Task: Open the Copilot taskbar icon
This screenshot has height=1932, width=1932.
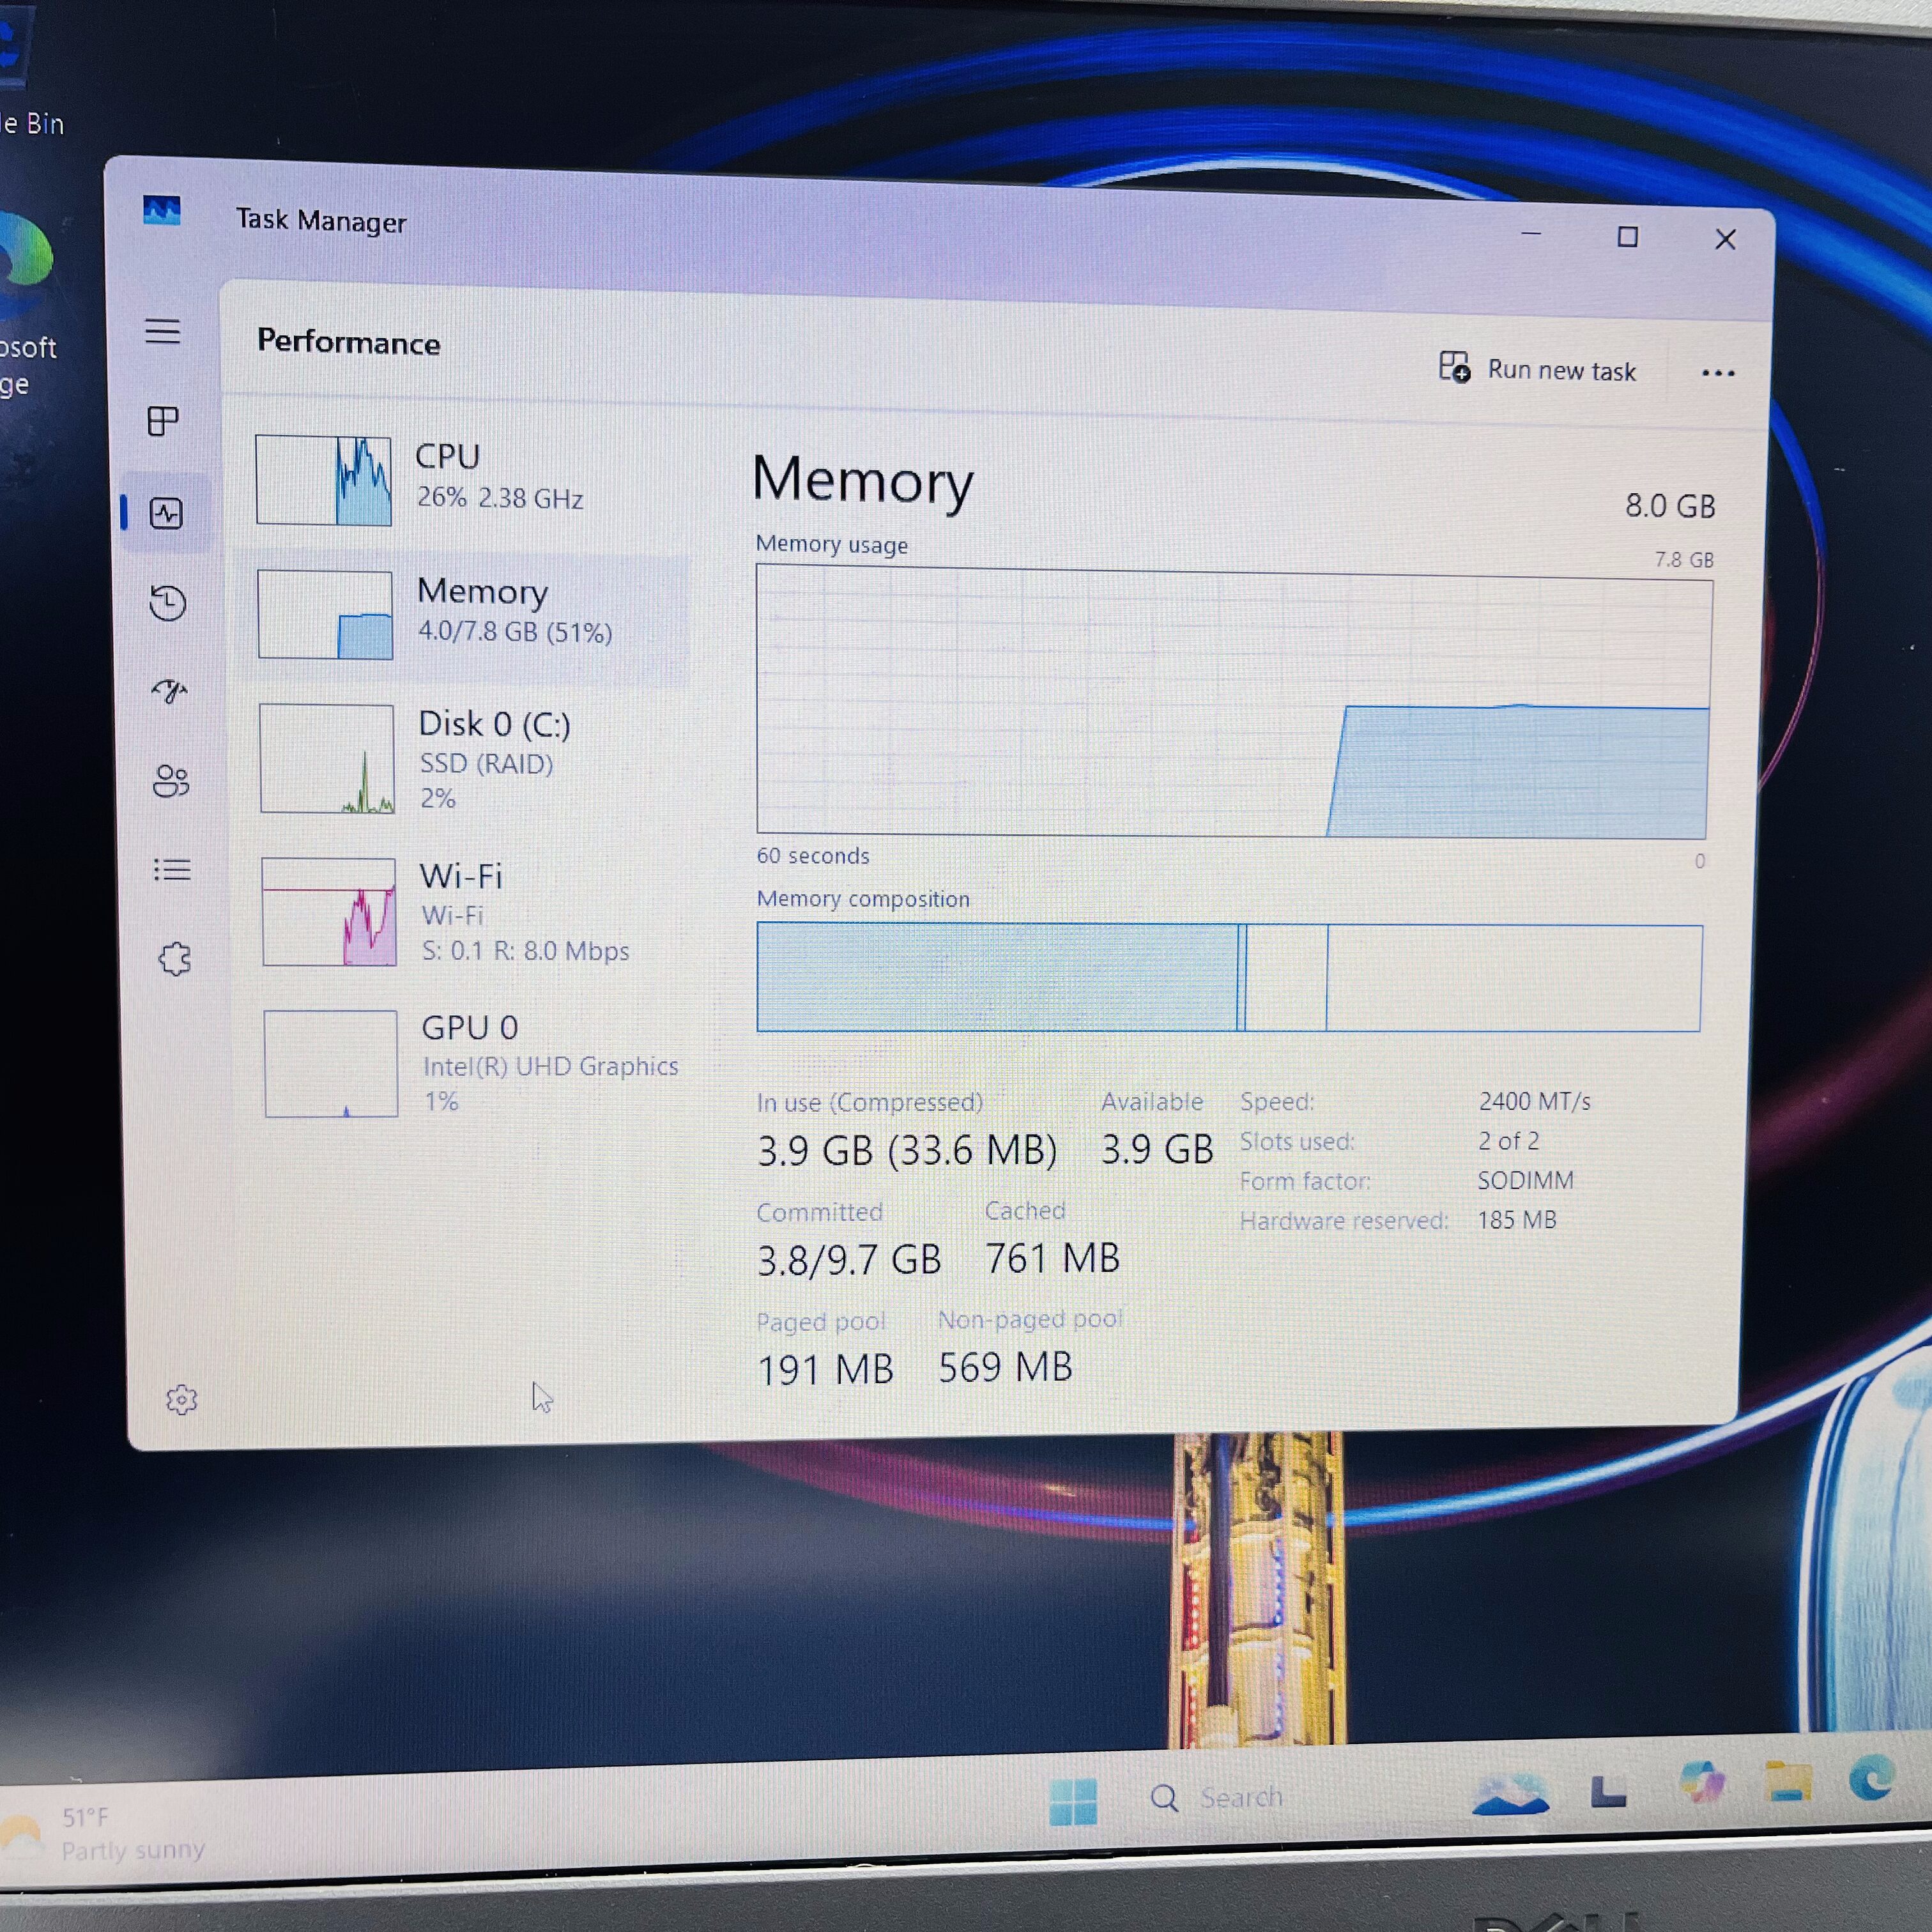Action: tap(1702, 1783)
